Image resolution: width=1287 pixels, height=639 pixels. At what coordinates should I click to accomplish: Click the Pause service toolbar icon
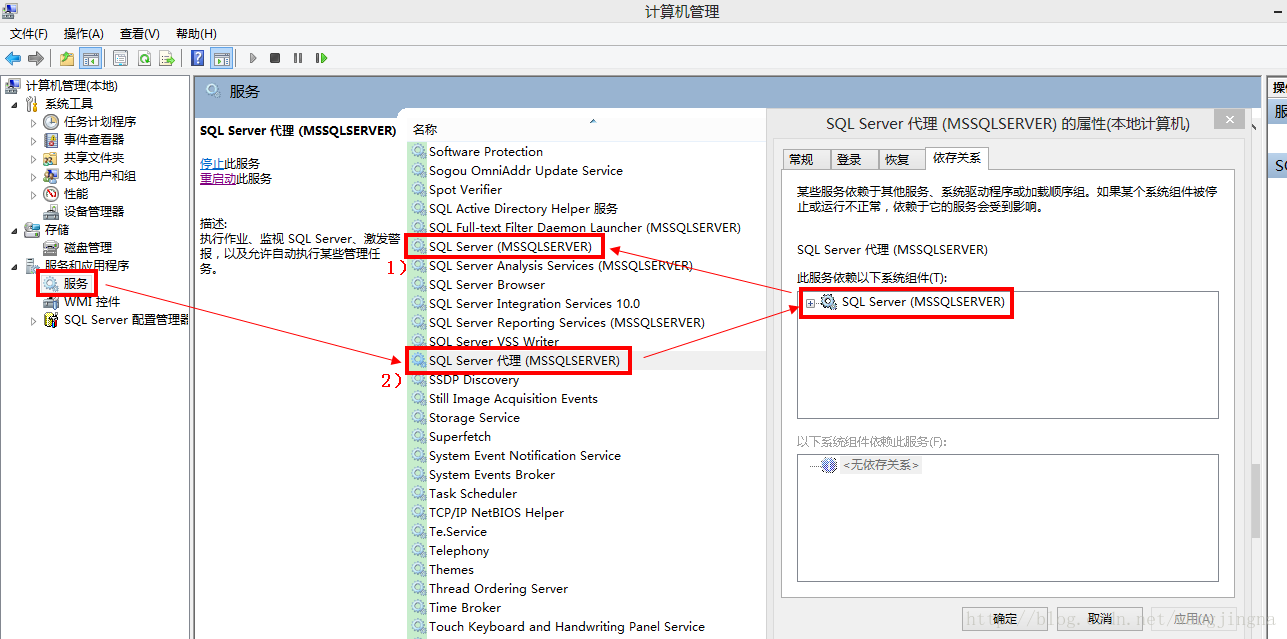coord(298,58)
